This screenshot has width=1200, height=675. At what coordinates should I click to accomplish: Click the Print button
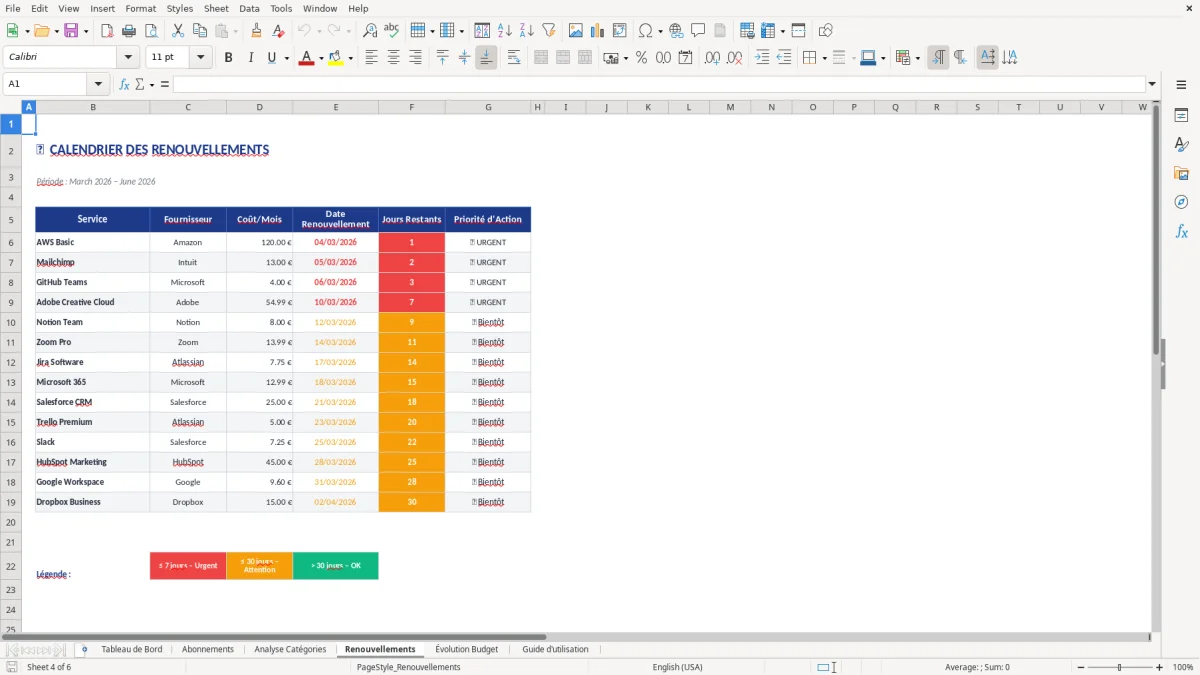[129, 30]
